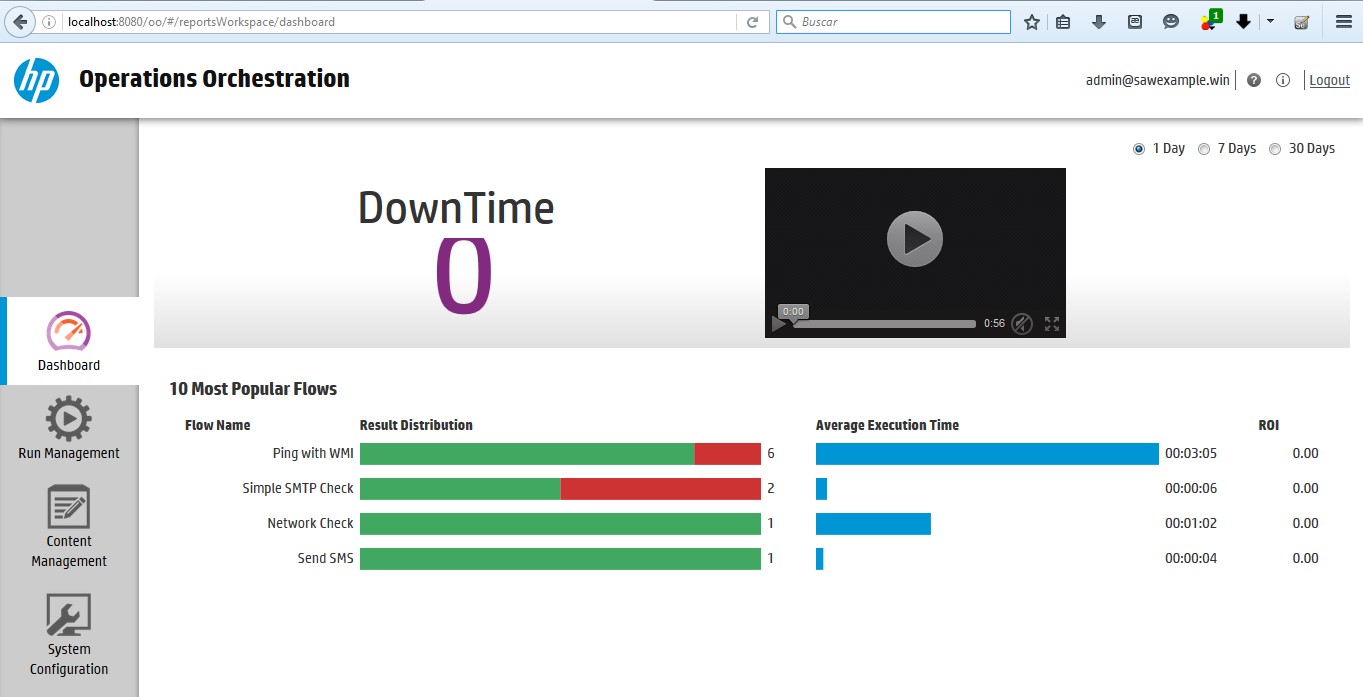Reload the page with the refresh button
1363x697 pixels.
pyautogui.click(x=753, y=21)
